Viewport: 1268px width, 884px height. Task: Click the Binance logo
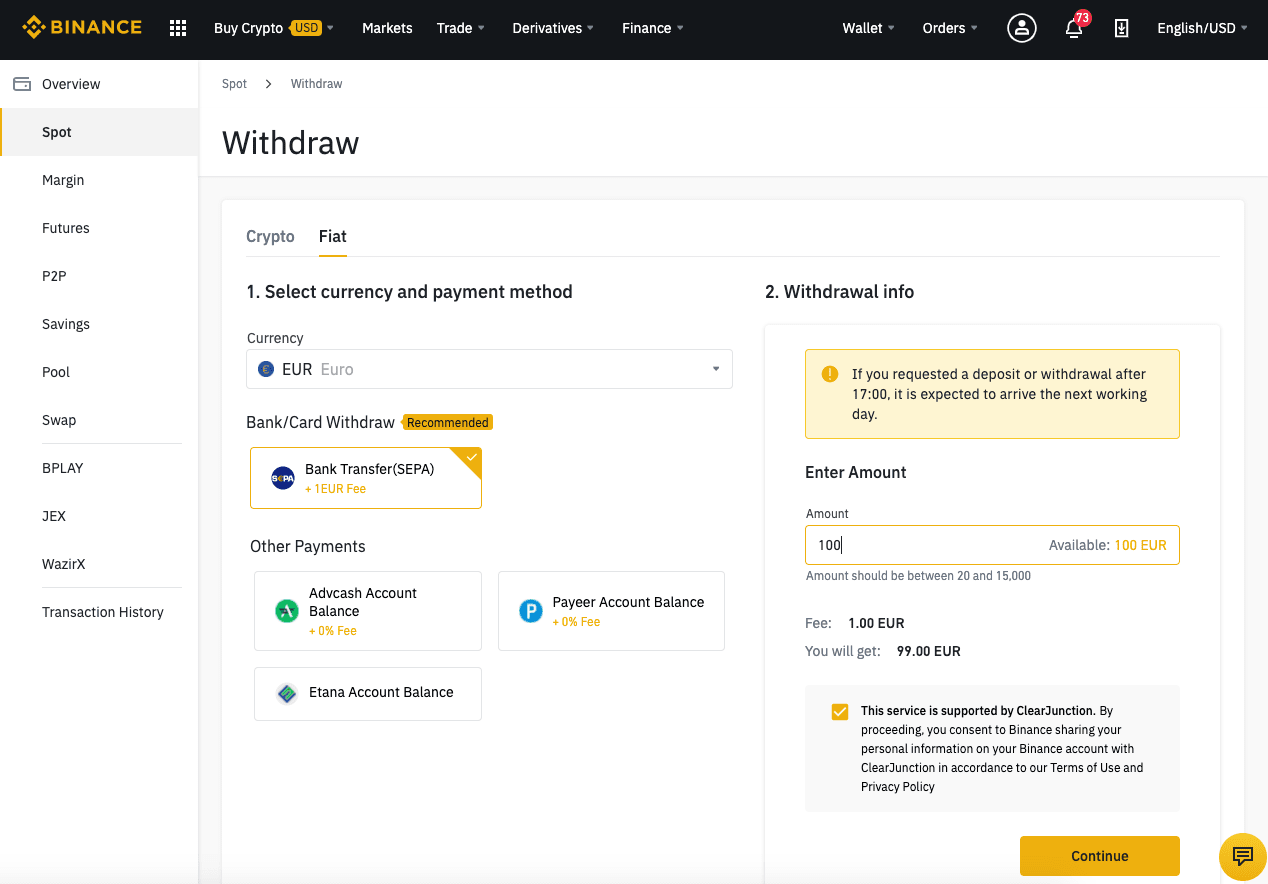[x=82, y=28]
